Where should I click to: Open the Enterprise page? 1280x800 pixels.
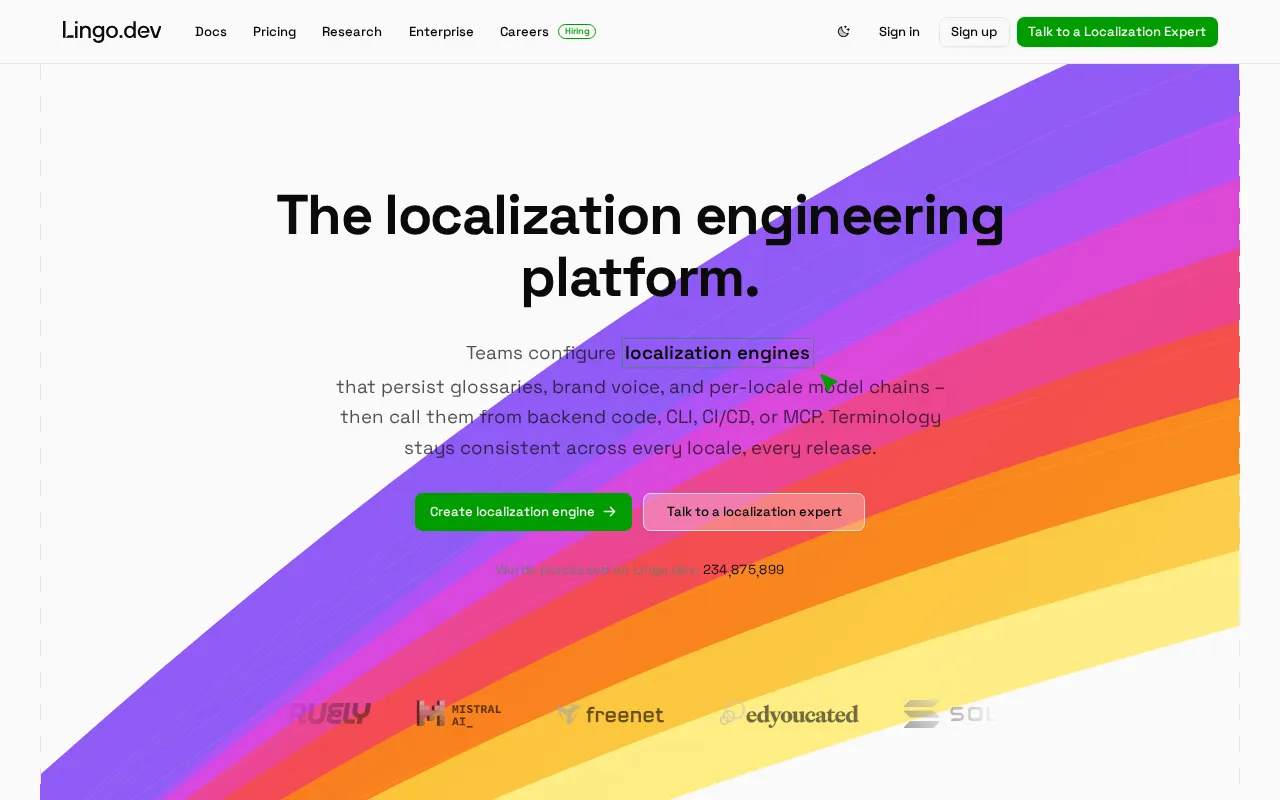[441, 32]
